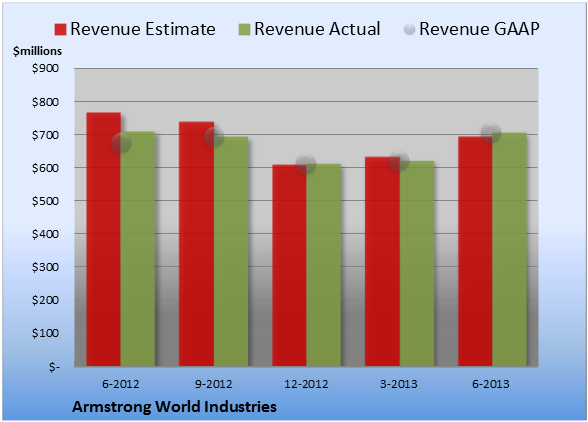Select the green actual bar for 6-2012
The width and height of the screenshot is (588, 422).
pos(138,249)
